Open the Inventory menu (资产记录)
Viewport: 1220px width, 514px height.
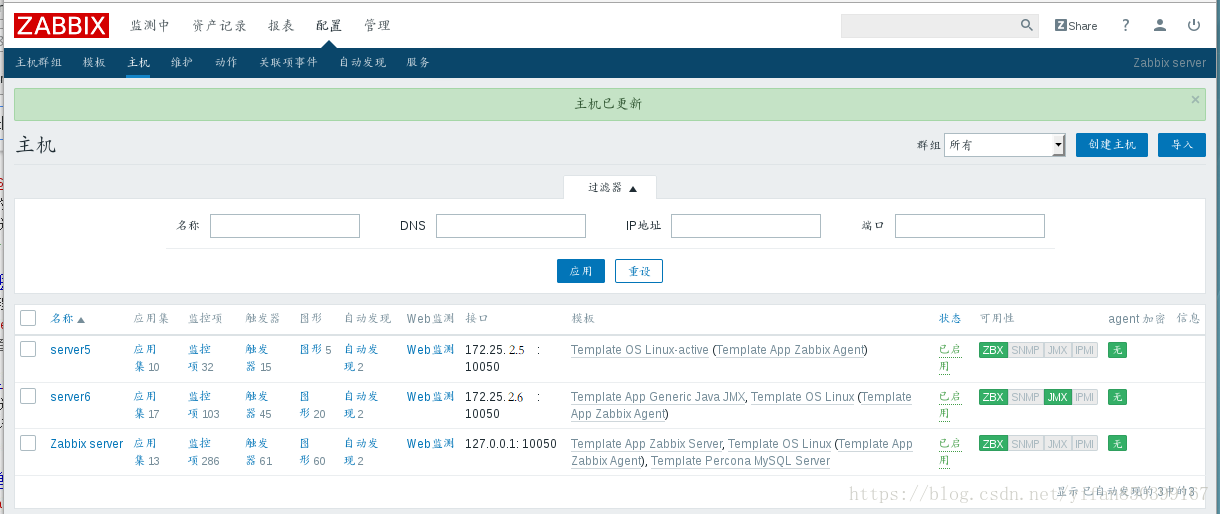tap(219, 25)
